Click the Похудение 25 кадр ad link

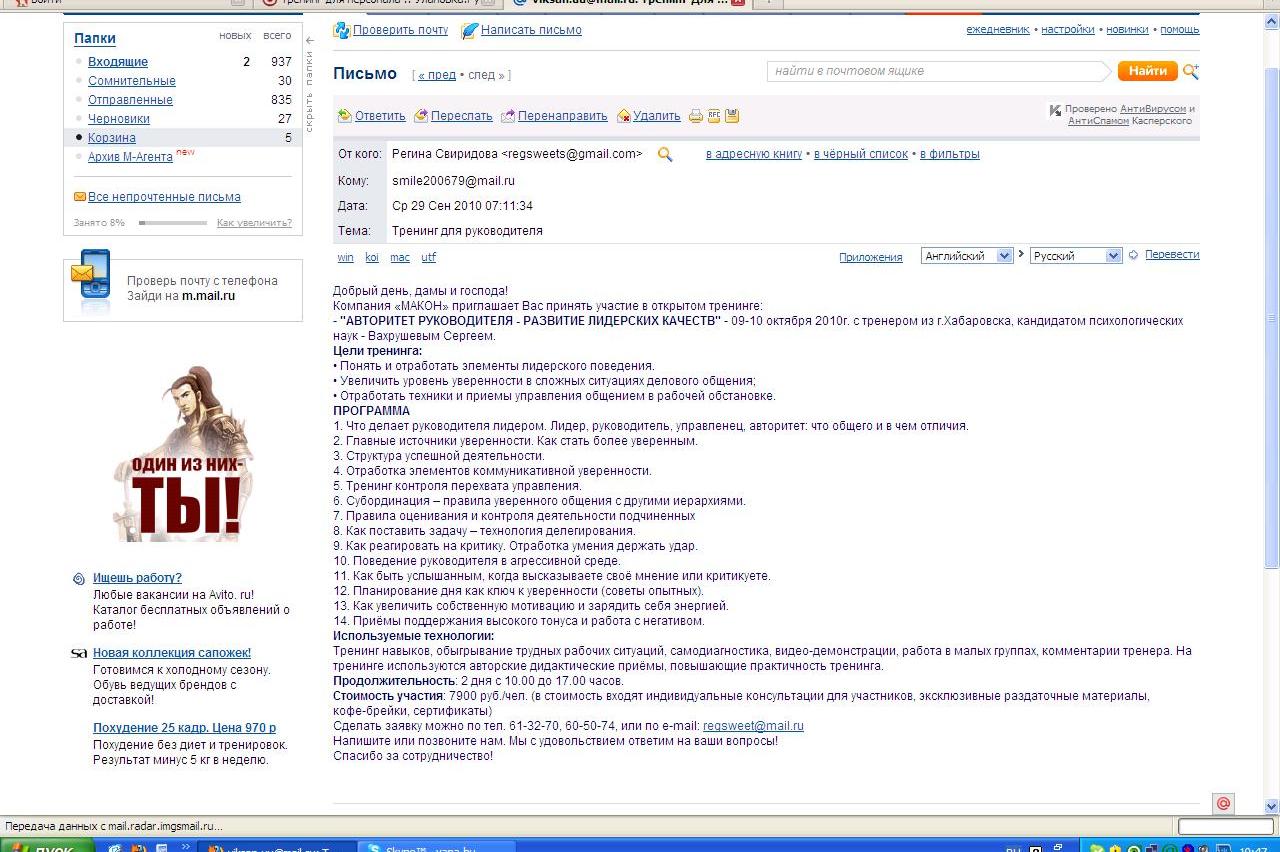184,728
